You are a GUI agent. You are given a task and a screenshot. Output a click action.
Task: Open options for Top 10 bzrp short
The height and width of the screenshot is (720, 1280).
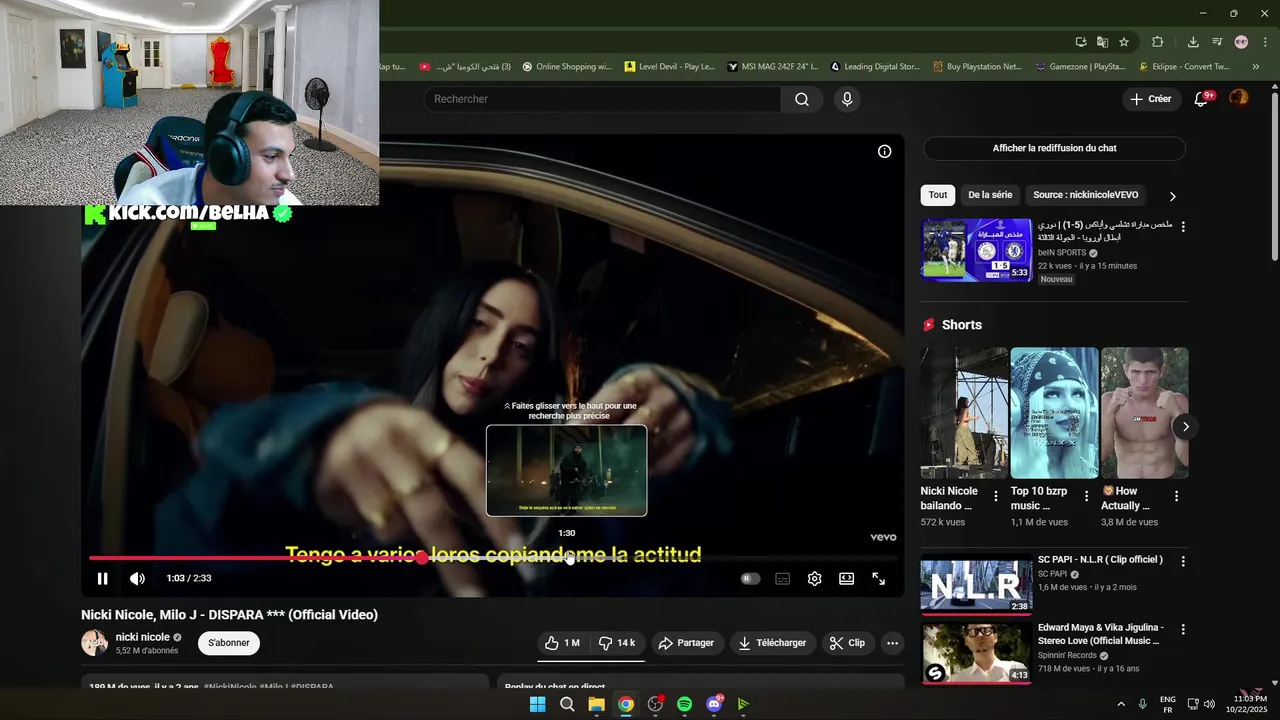[x=1086, y=496]
